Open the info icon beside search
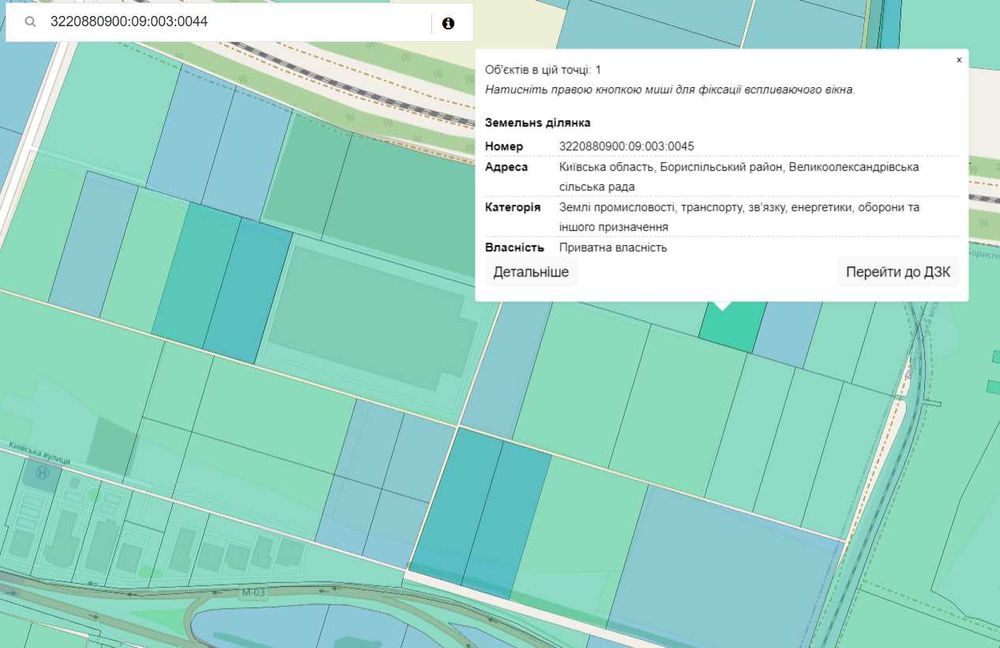This screenshot has width=1000, height=648. click(448, 22)
